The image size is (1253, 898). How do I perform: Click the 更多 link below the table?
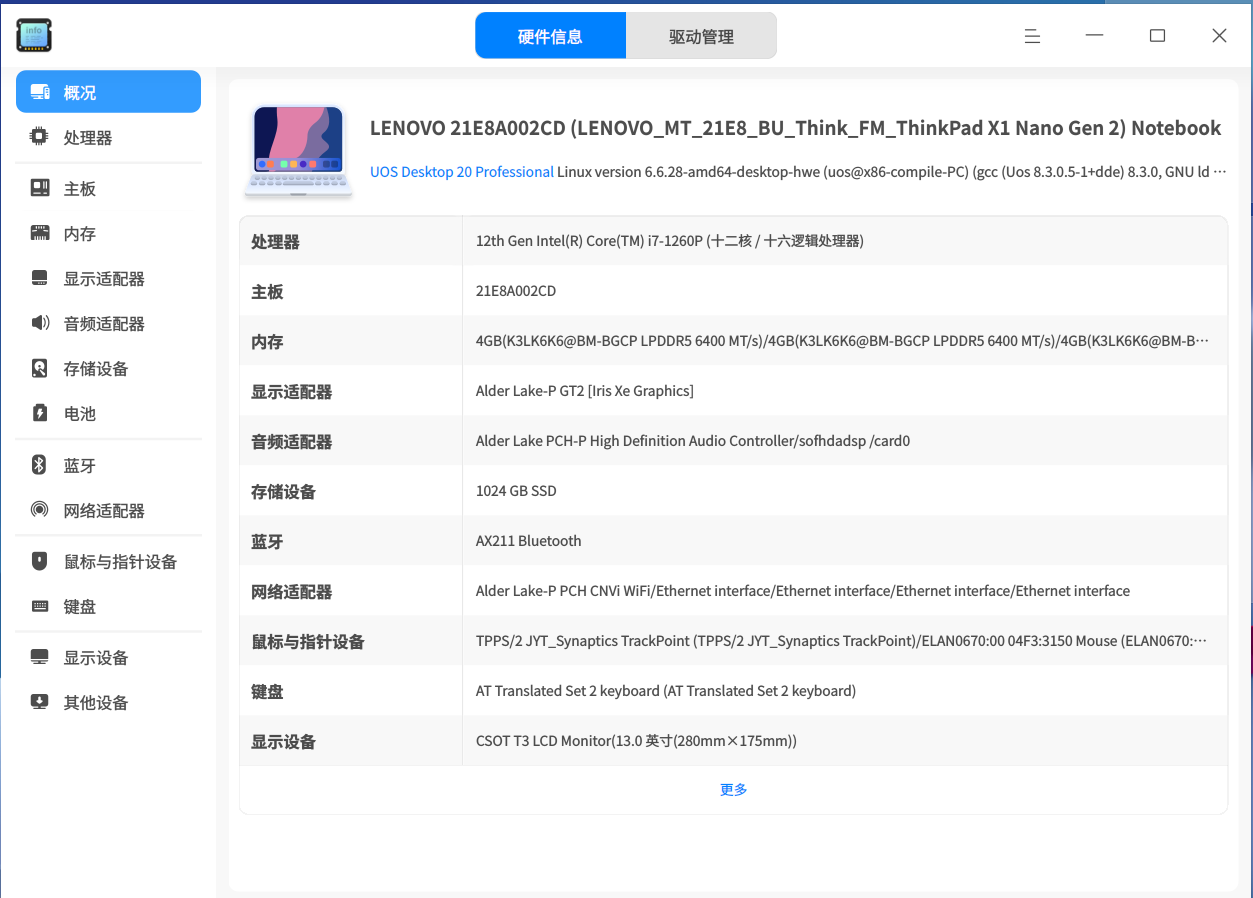[x=733, y=790]
